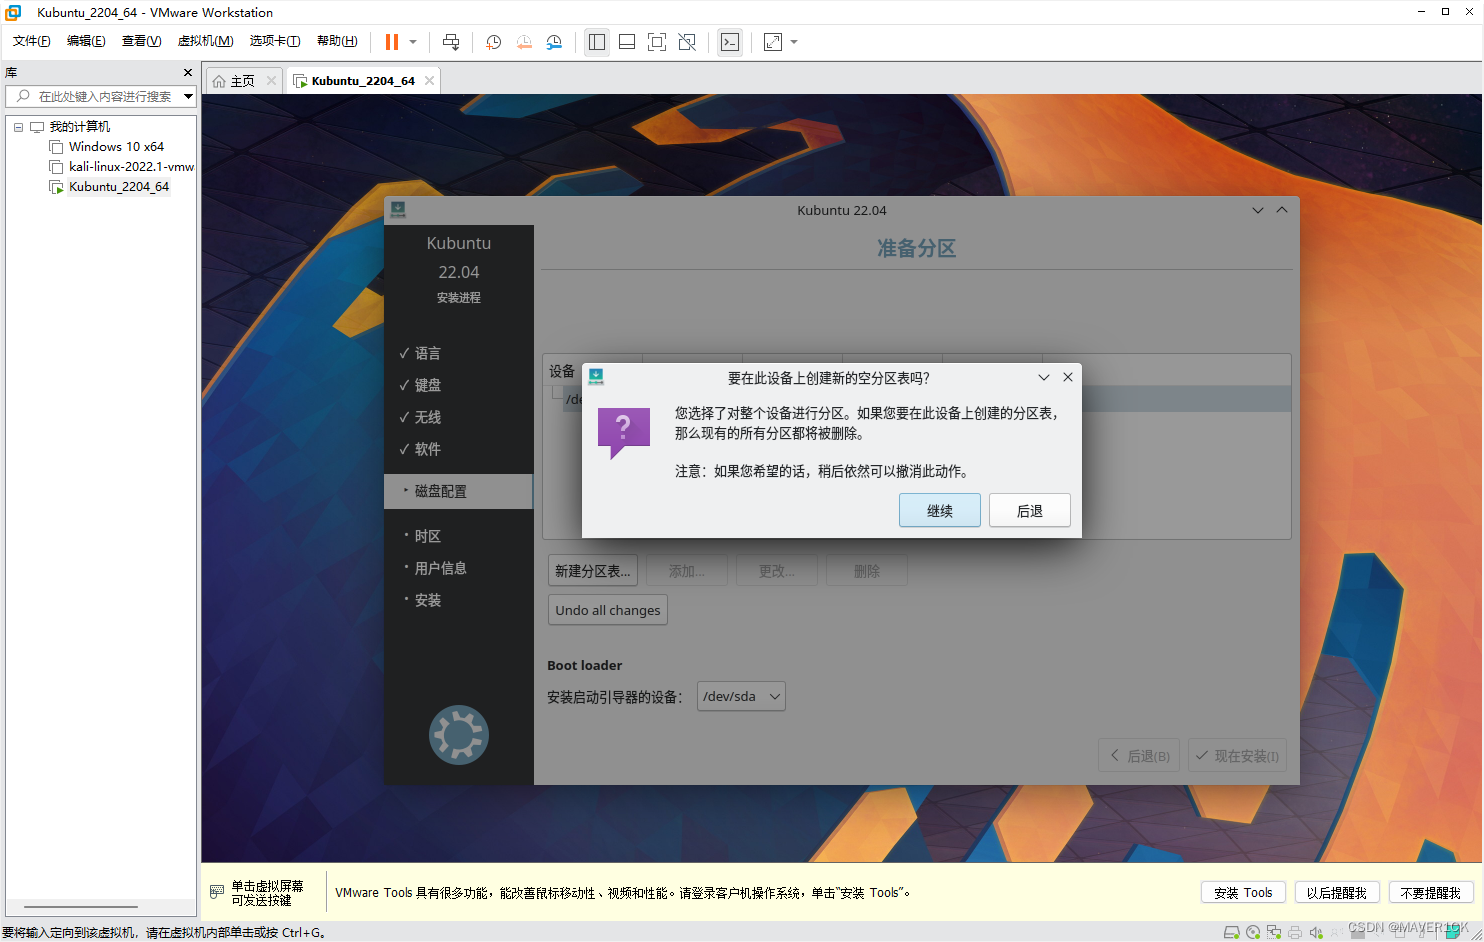Toggle the thumbnail bar view icon

coord(627,42)
